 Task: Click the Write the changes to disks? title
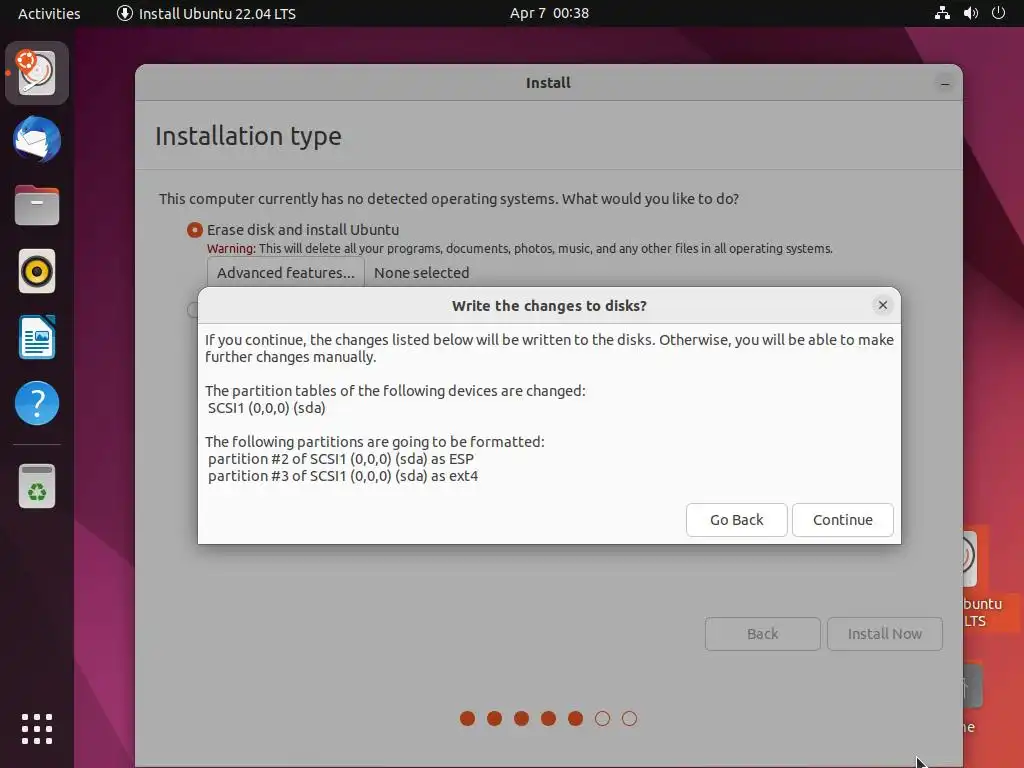click(549, 306)
